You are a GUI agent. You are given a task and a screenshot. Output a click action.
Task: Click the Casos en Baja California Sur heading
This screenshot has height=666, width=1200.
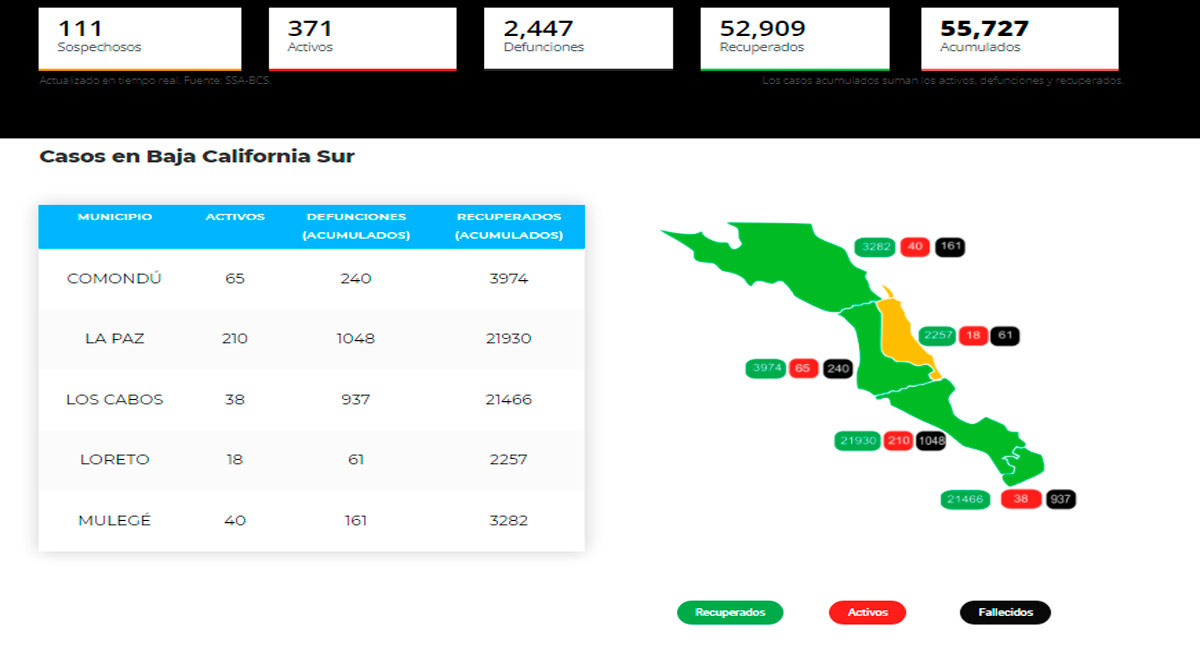197,156
